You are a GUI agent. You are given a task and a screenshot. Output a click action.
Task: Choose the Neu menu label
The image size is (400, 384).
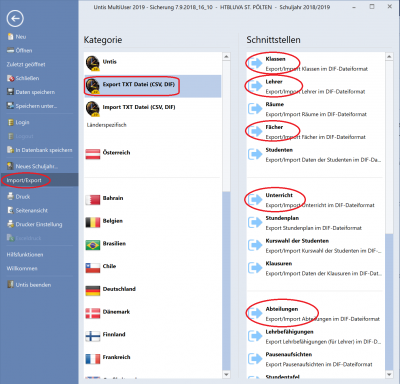pos(21,37)
